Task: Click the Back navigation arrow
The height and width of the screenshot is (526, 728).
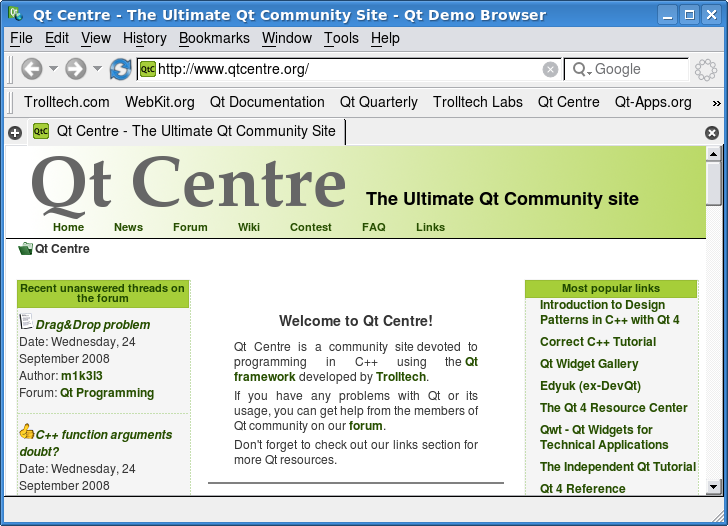Action: pyautogui.click(x=32, y=69)
